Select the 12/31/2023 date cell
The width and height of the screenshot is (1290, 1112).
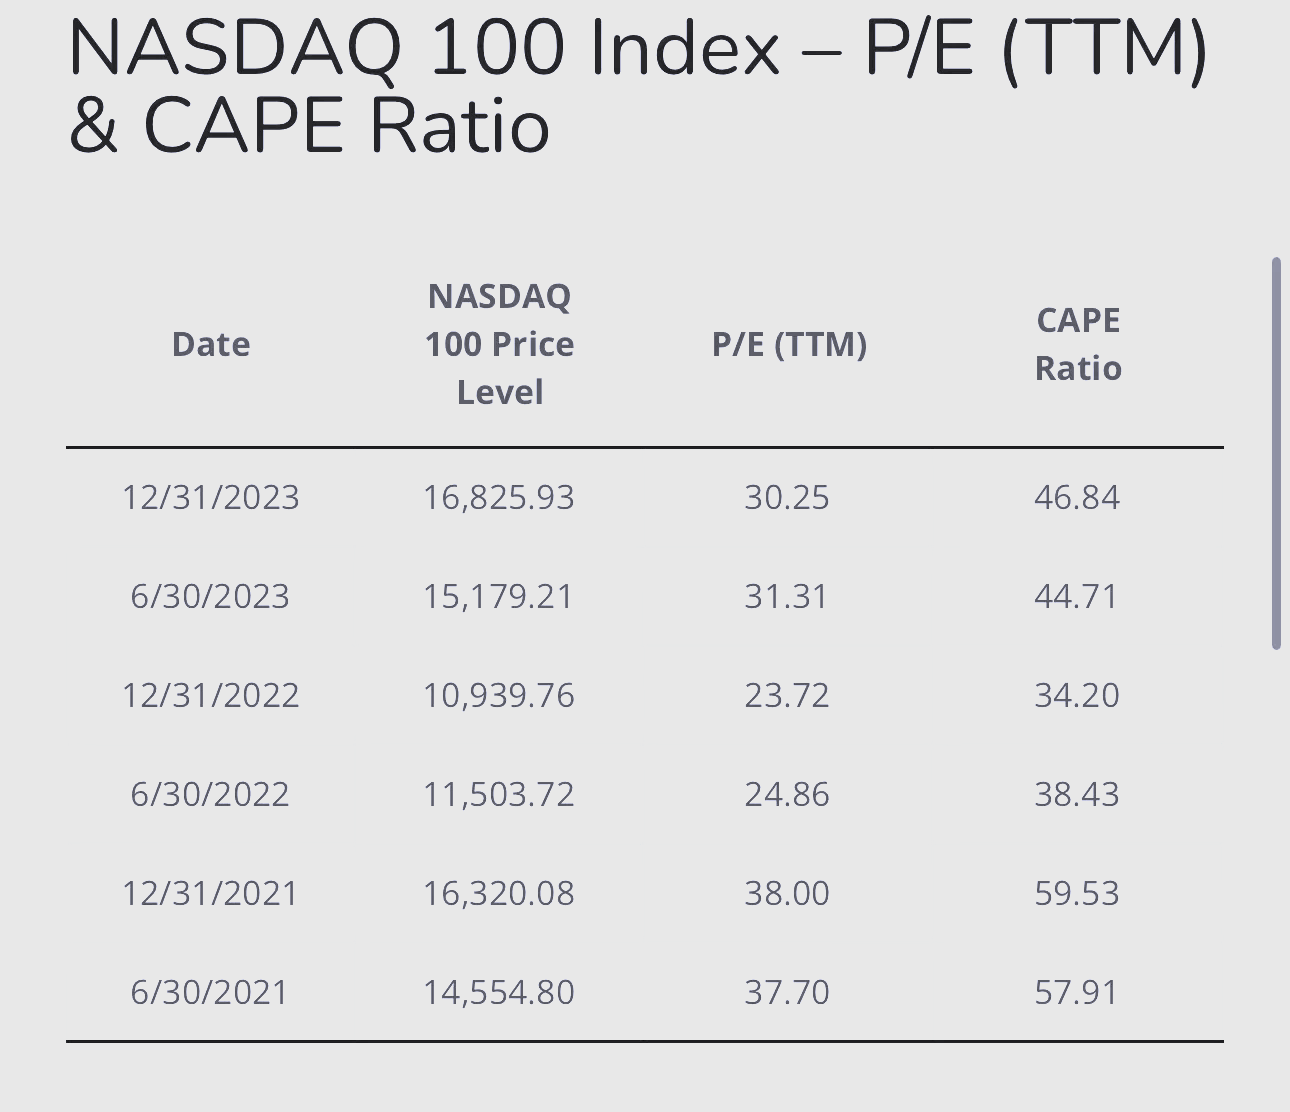[211, 497]
